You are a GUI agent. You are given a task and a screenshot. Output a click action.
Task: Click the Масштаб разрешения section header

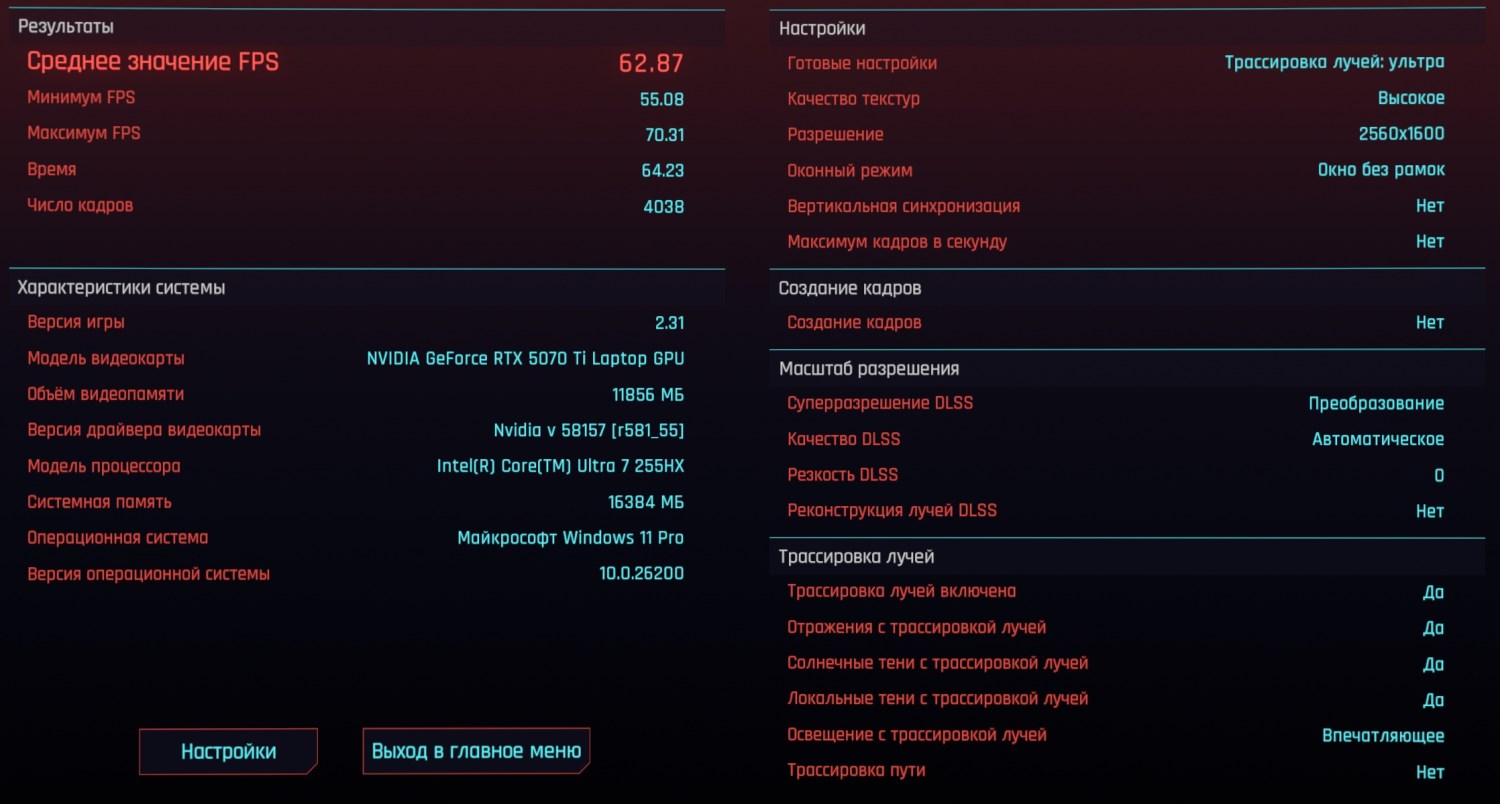tap(869, 369)
